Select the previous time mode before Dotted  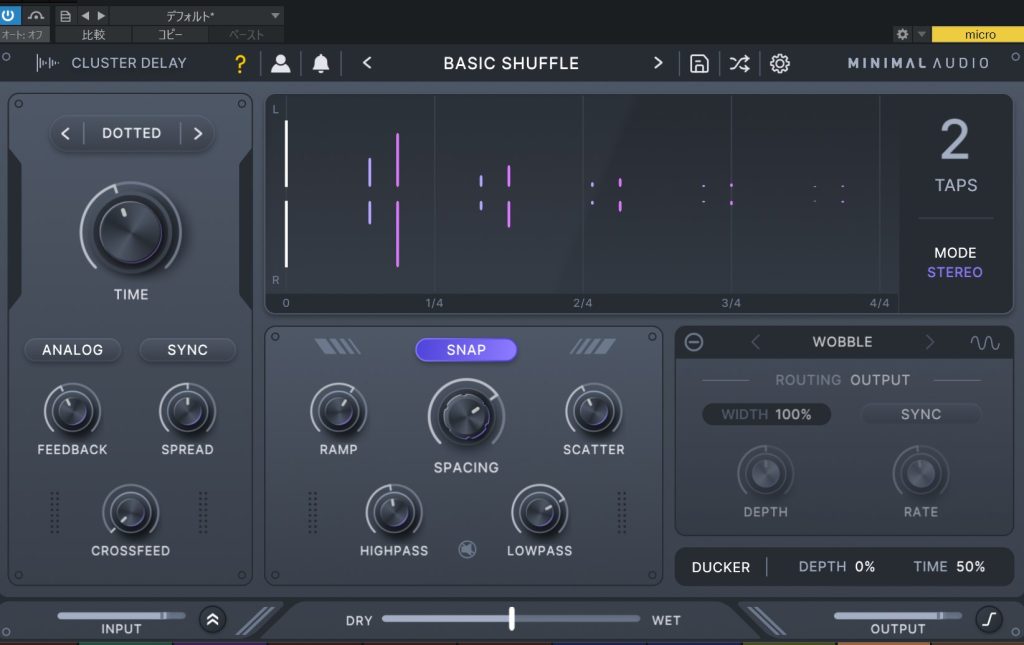[66, 133]
